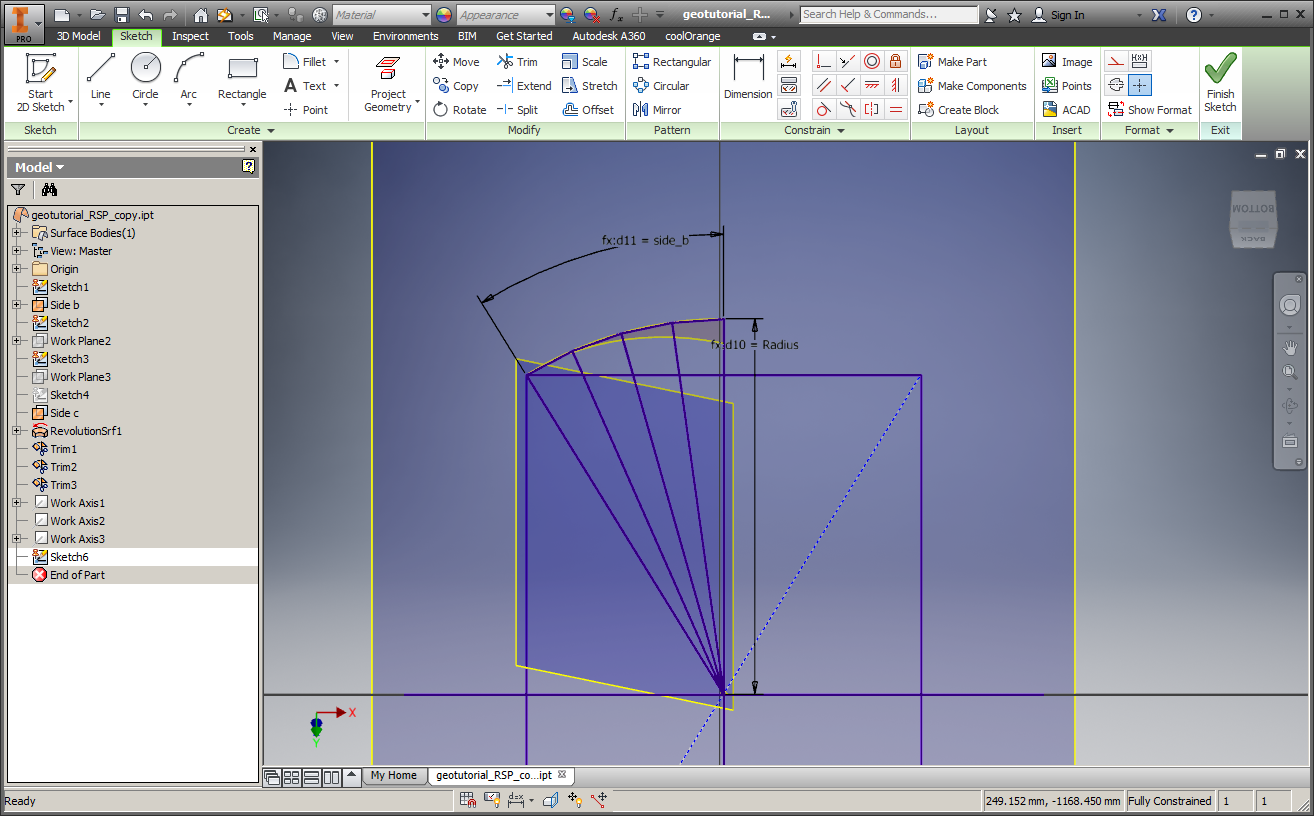The width and height of the screenshot is (1314, 816).
Task: Expand Surface Bodies(1) tree node
Action: click(17, 233)
